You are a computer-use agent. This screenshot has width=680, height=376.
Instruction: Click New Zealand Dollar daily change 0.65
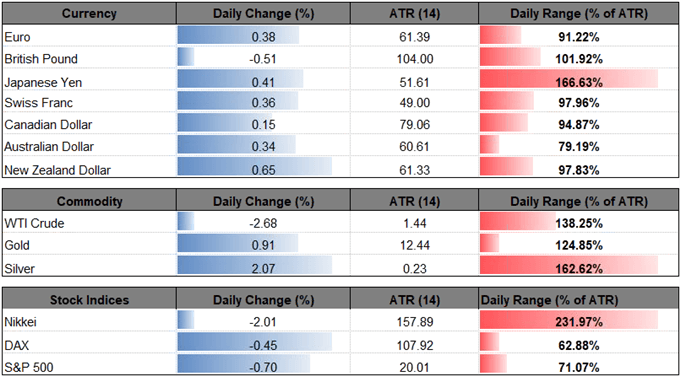pyautogui.click(x=263, y=170)
